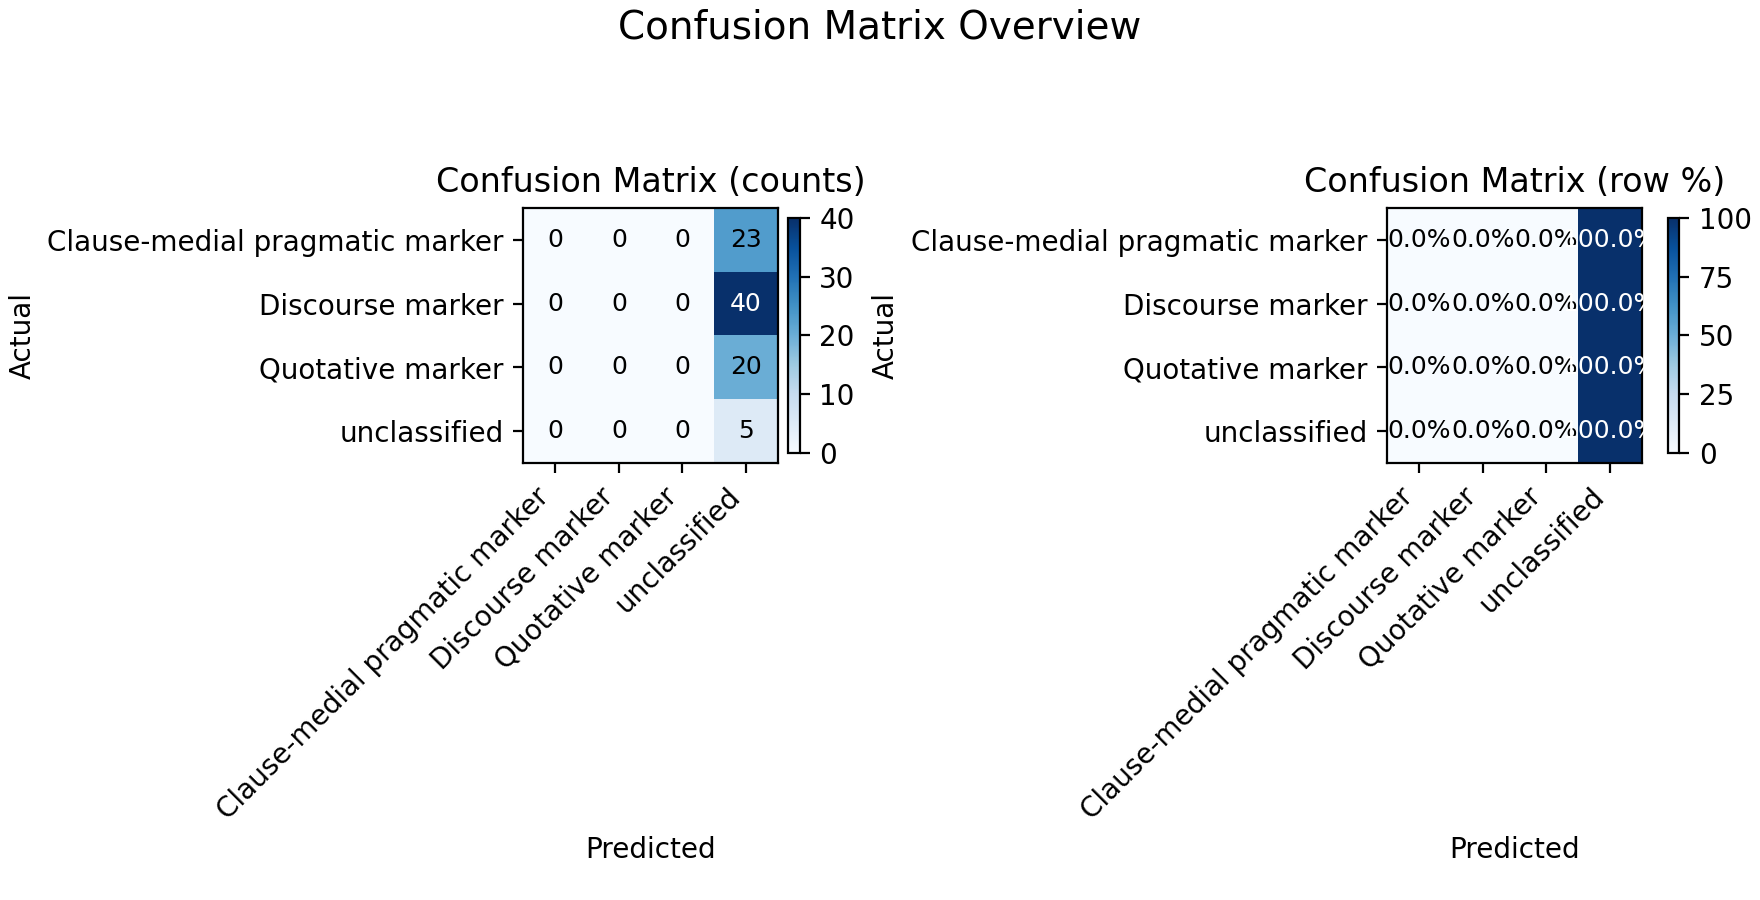Select the 'Confusion Matrix (counts)' subplot title

[x=650, y=181]
